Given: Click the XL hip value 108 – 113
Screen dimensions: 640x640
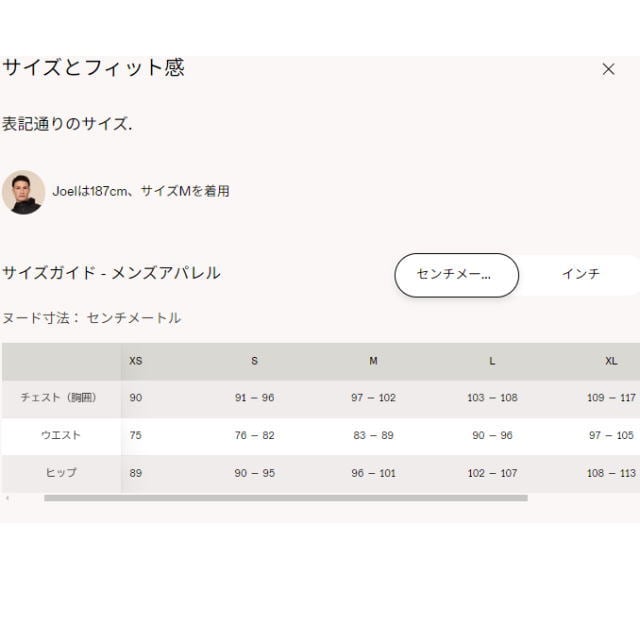Looking at the screenshot, I should coord(611,472).
